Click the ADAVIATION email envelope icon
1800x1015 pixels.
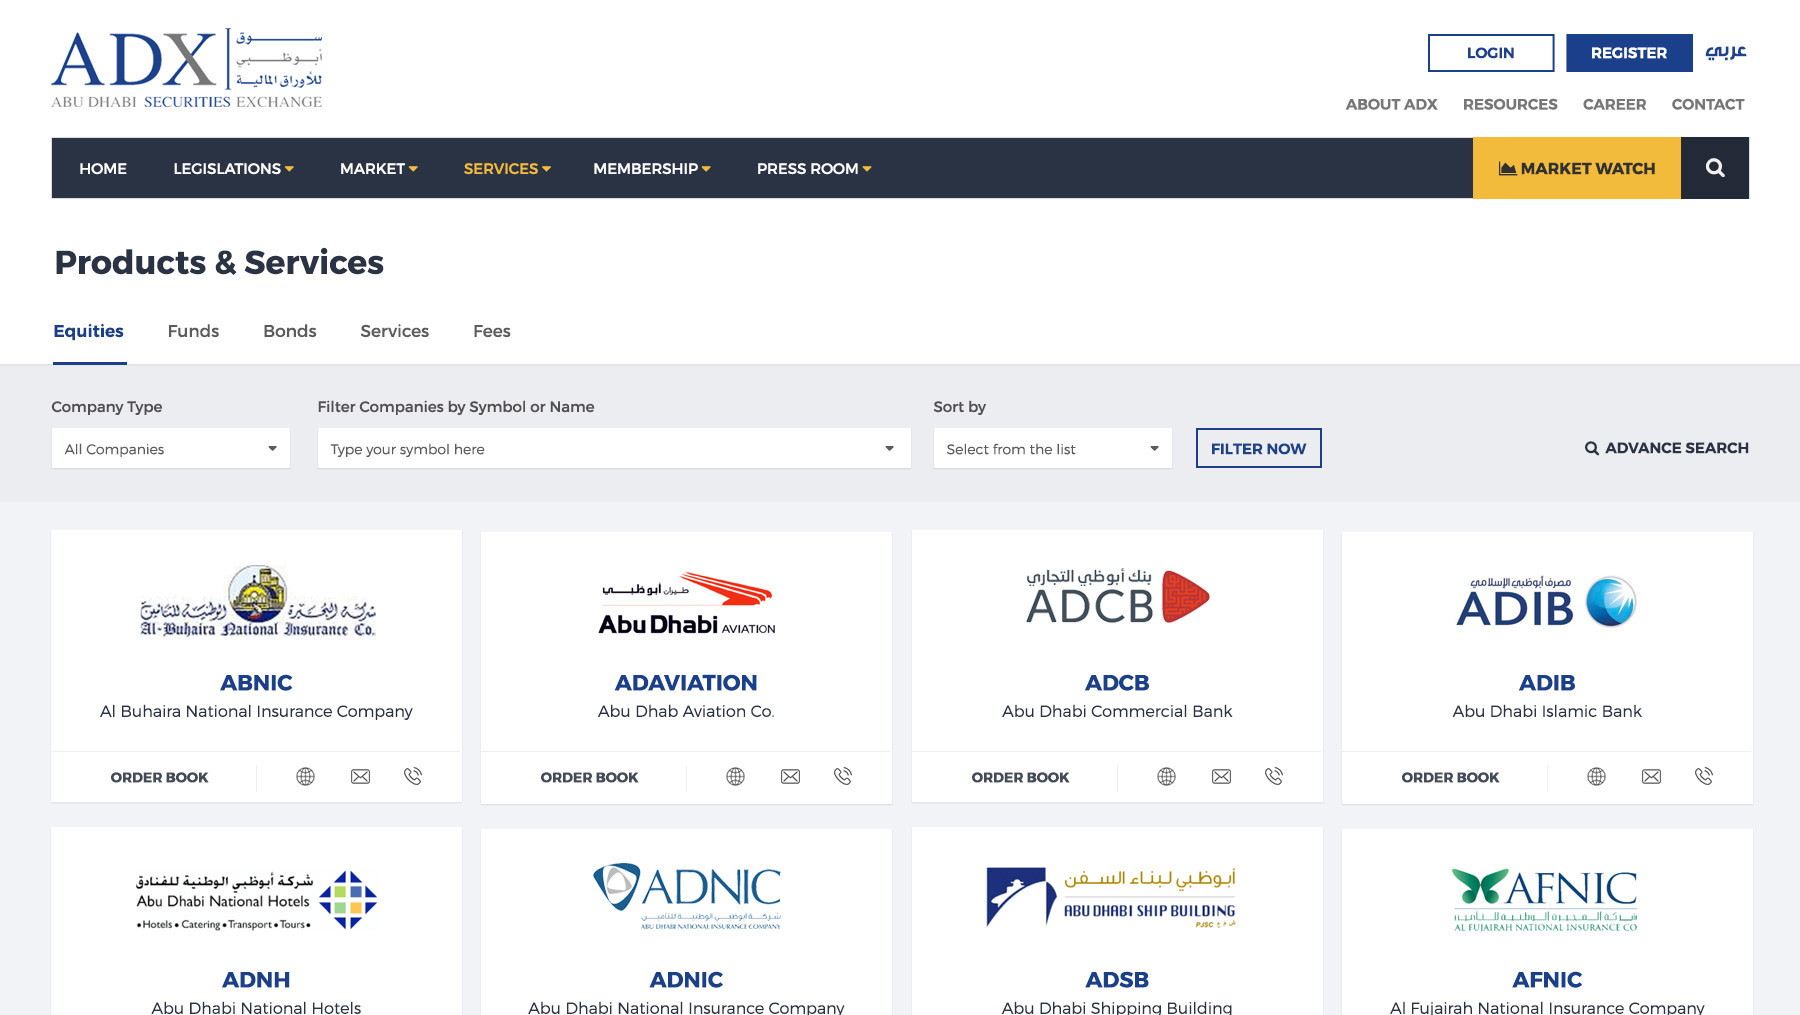coord(790,777)
